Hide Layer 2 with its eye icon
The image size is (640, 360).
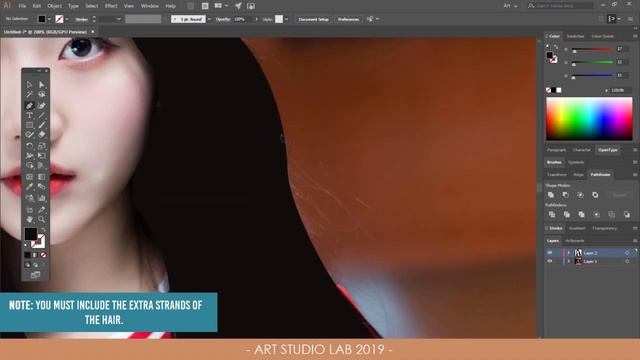(x=549, y=253)
